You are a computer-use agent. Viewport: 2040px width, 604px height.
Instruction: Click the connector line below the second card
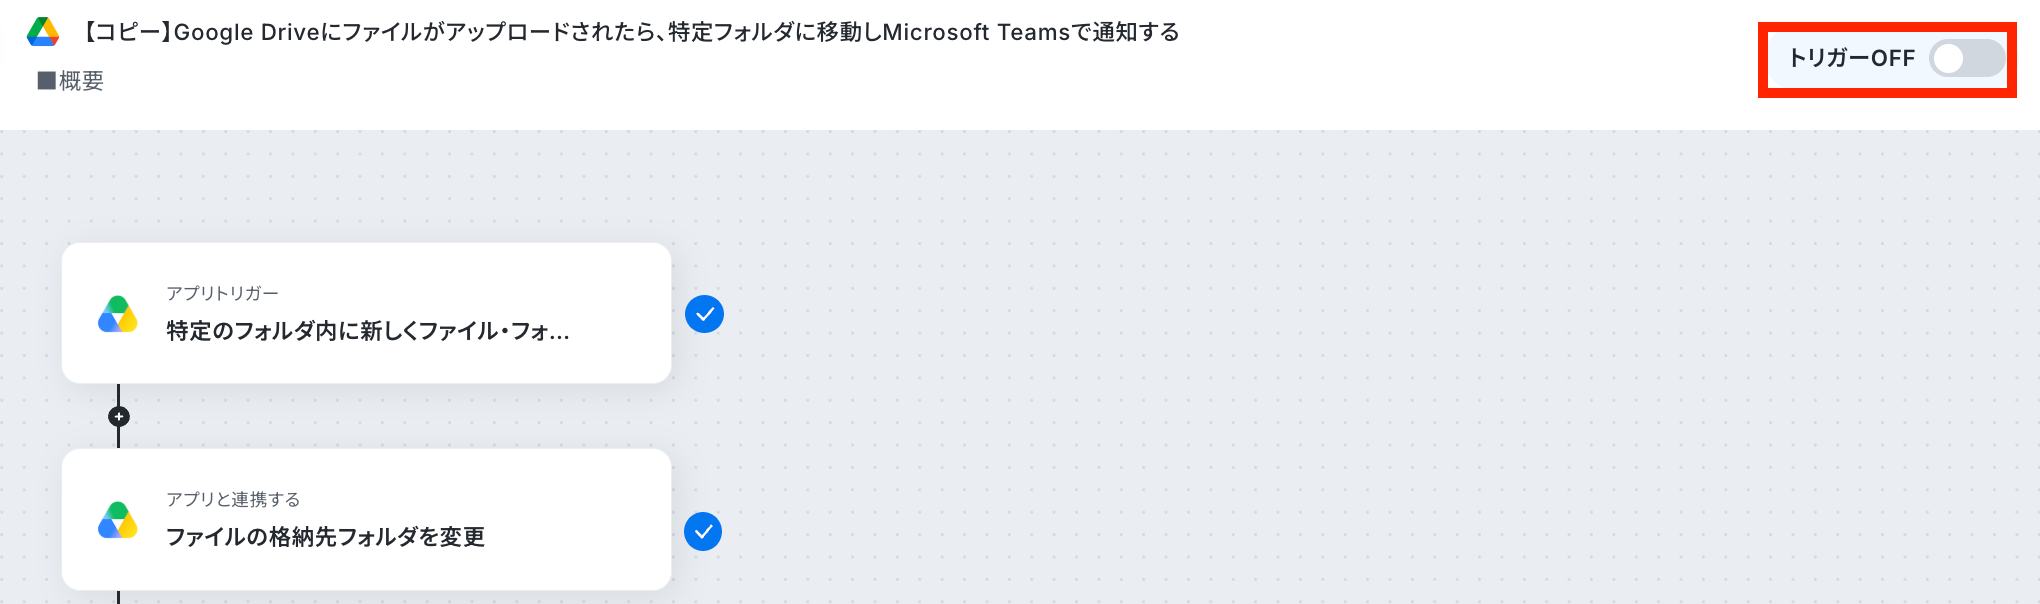pos(118,597)
